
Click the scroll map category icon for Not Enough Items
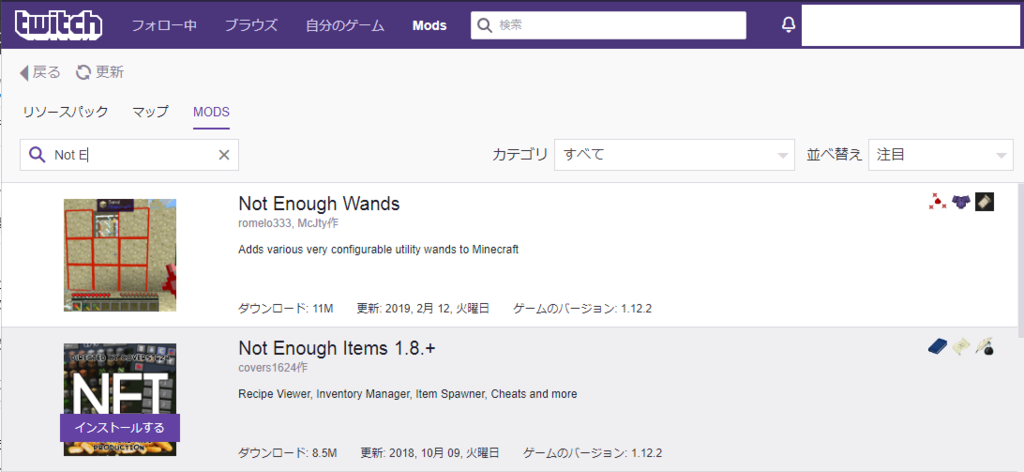[961, 347]
